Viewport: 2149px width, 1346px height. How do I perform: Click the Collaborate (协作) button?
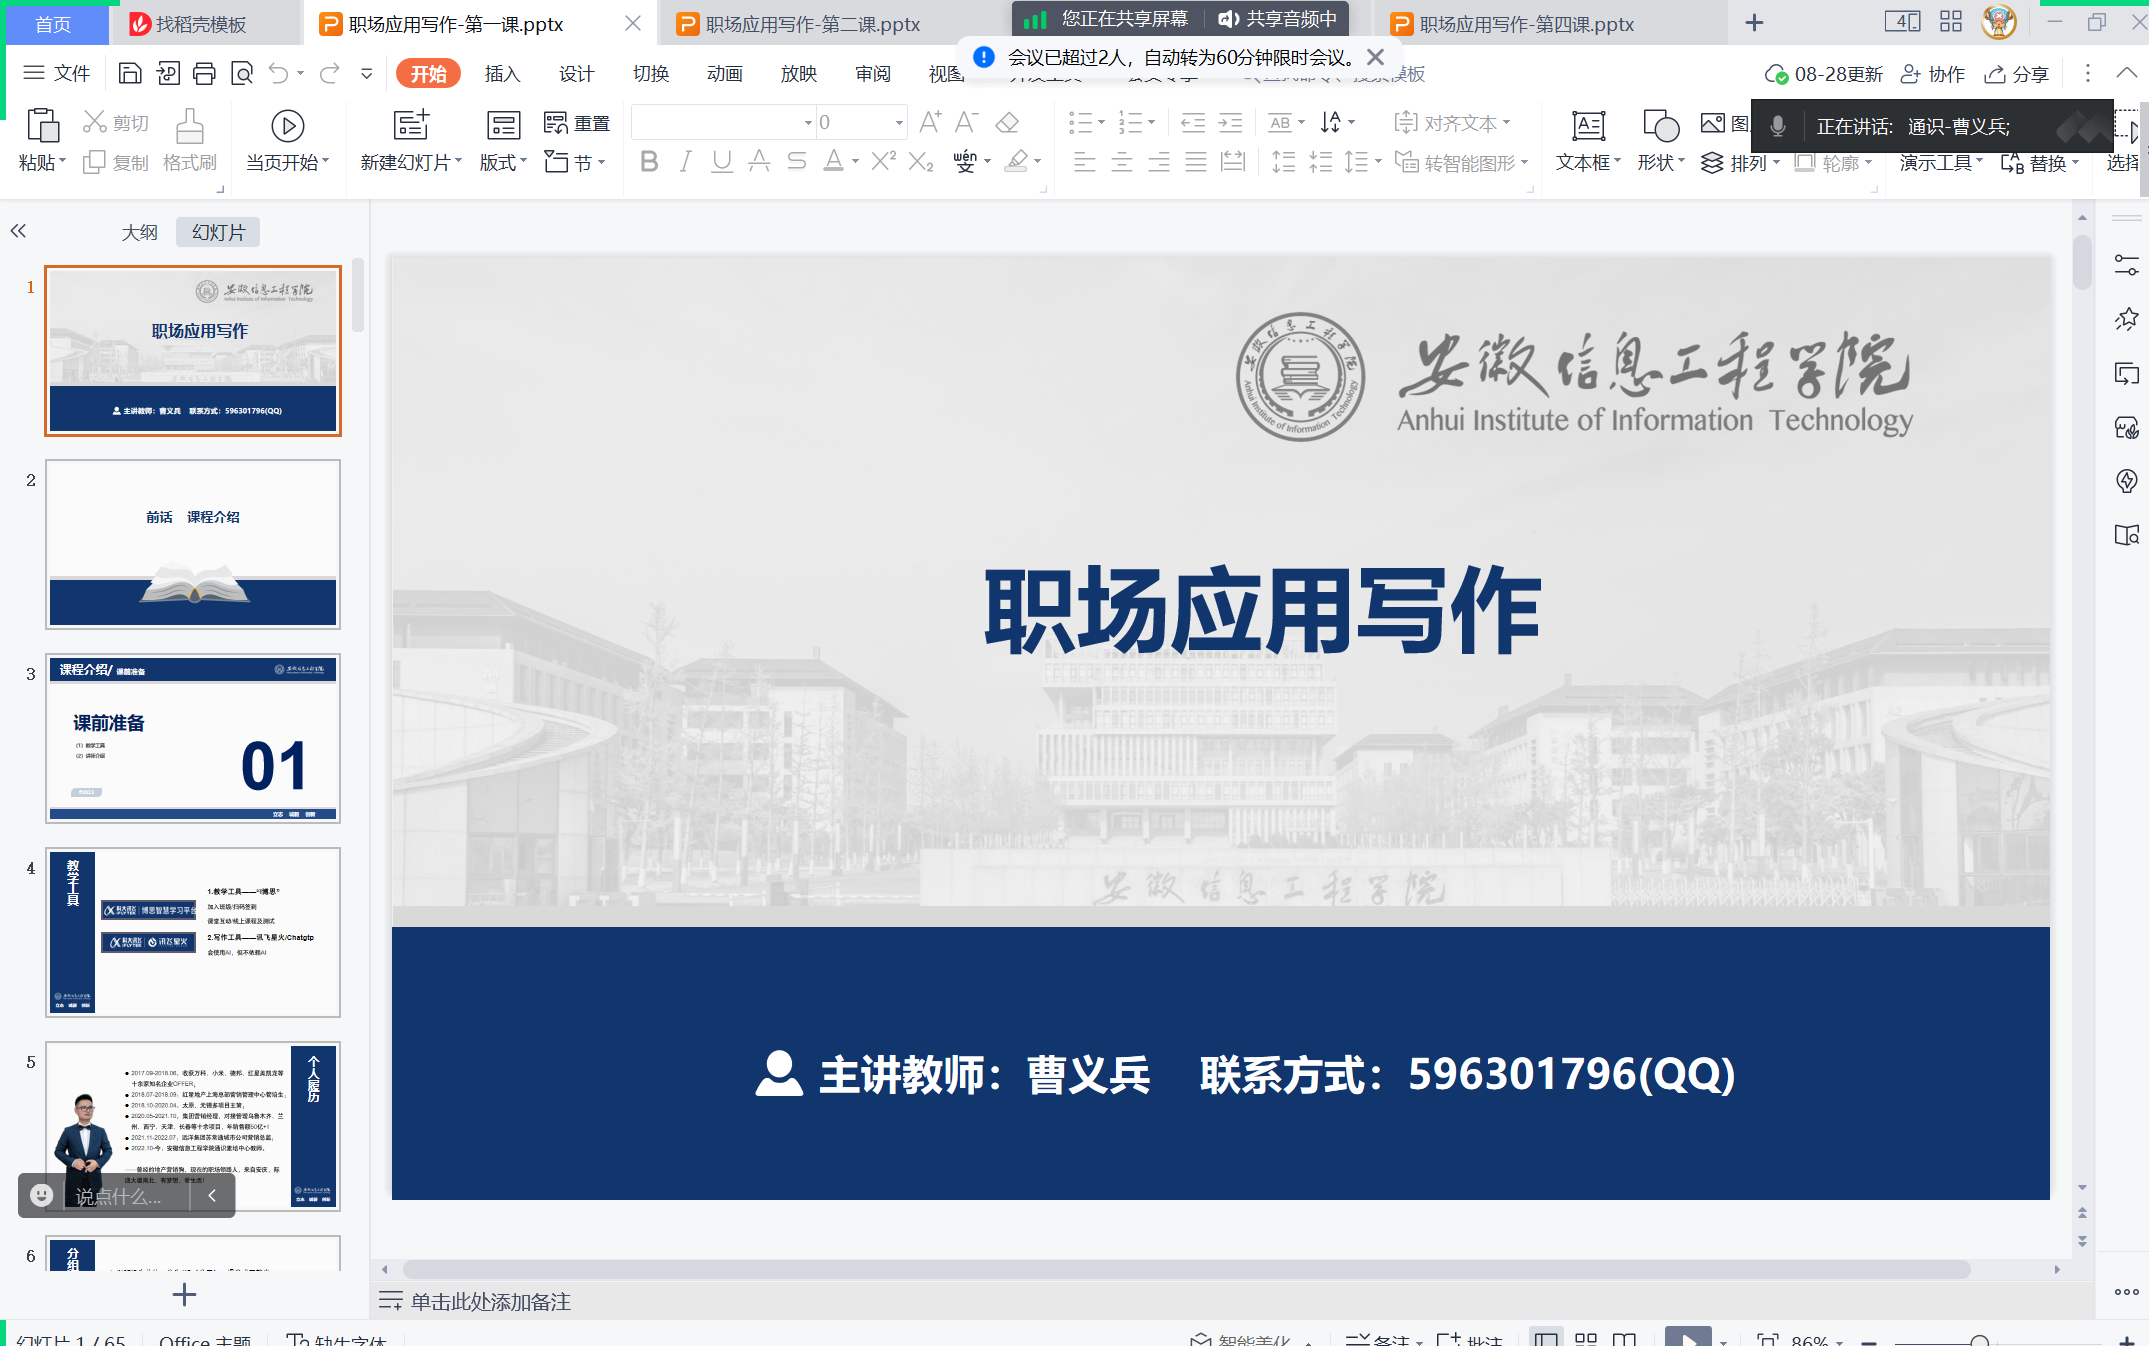click(x=1933, y=74)
